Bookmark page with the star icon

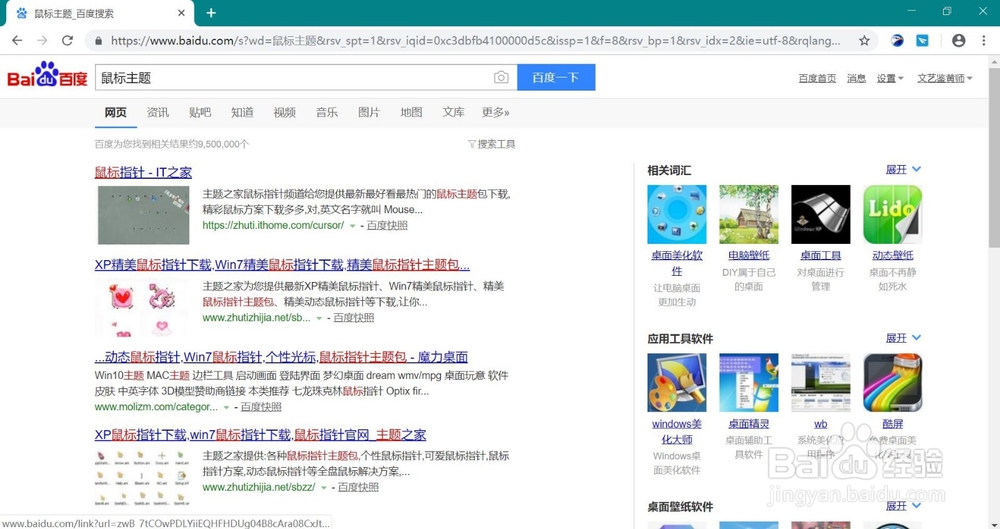pyautogui.click(x=864, y=40)
